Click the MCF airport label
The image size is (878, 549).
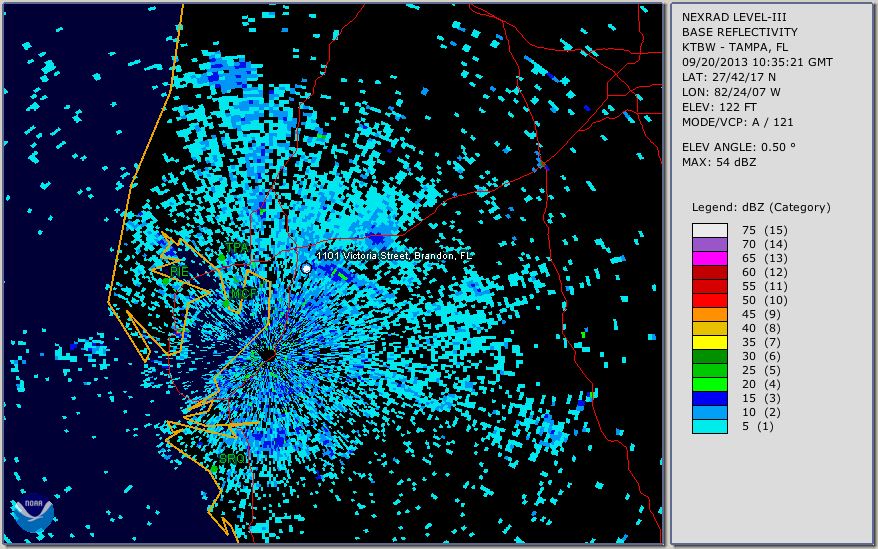point(244,294)
